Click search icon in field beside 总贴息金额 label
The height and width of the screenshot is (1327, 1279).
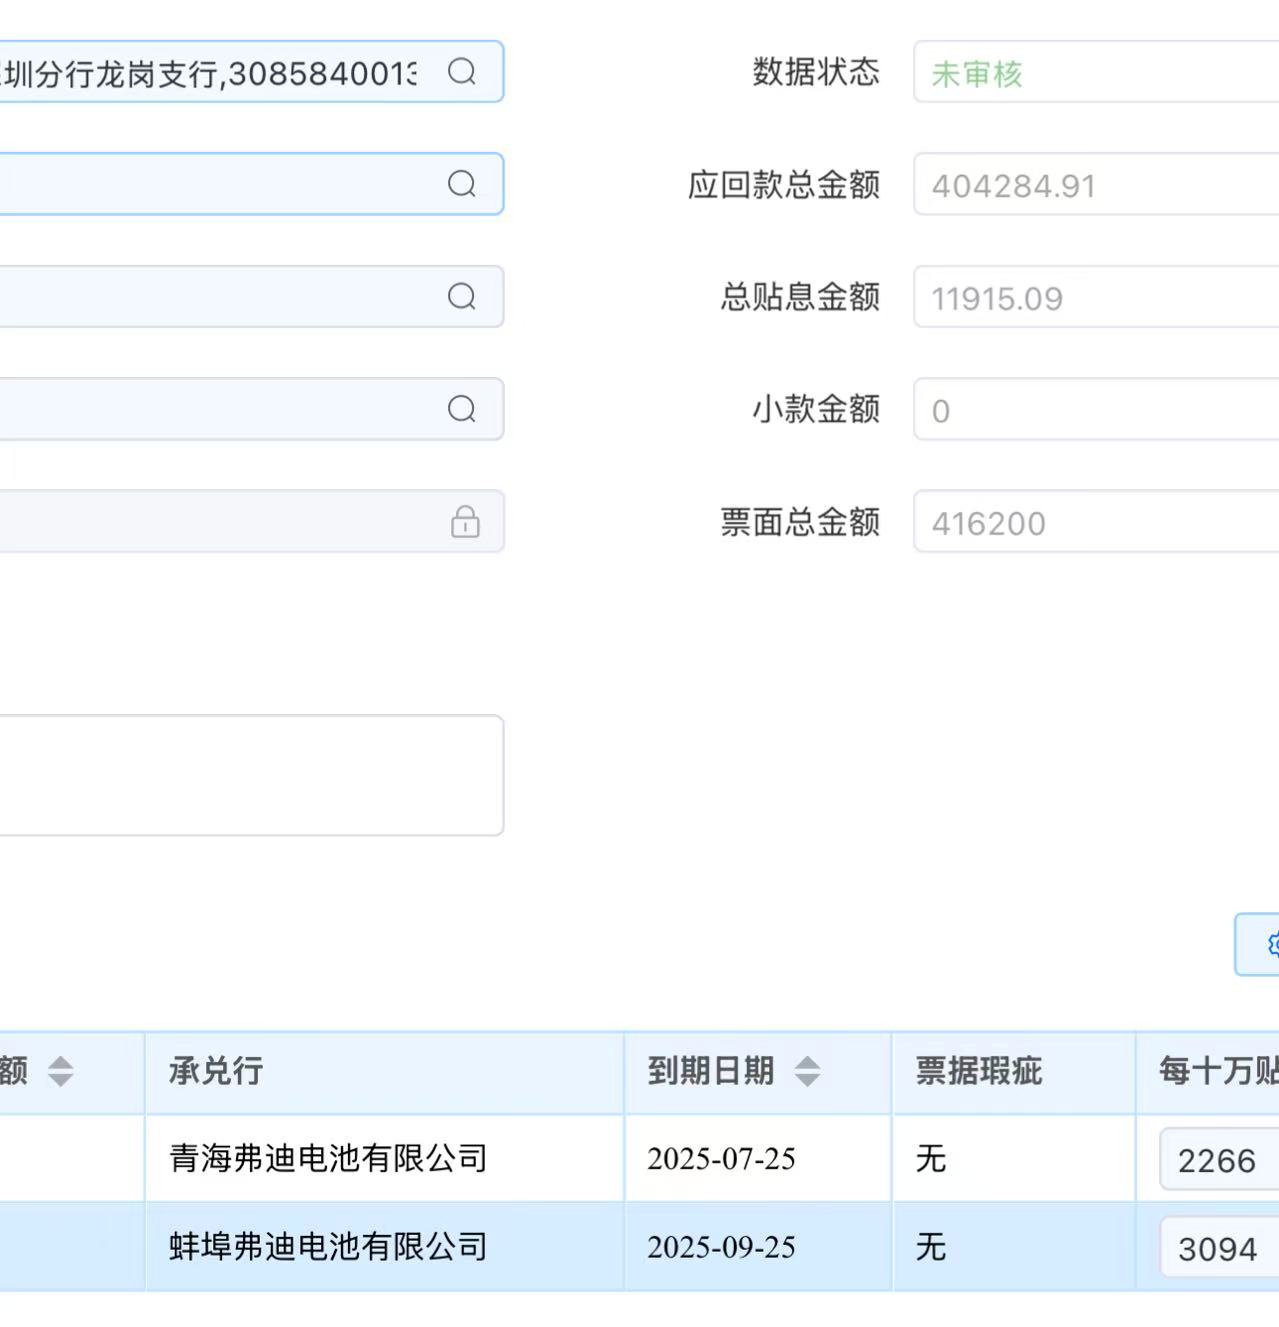pyautogui.click(x=461, y=297)
